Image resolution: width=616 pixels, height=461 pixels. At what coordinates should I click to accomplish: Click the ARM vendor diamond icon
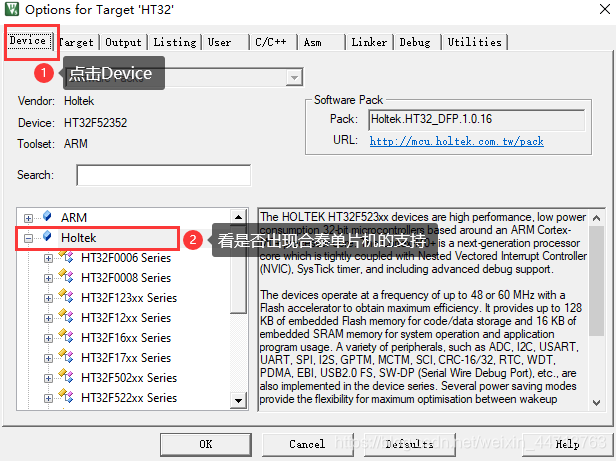(x=47, y=216)
